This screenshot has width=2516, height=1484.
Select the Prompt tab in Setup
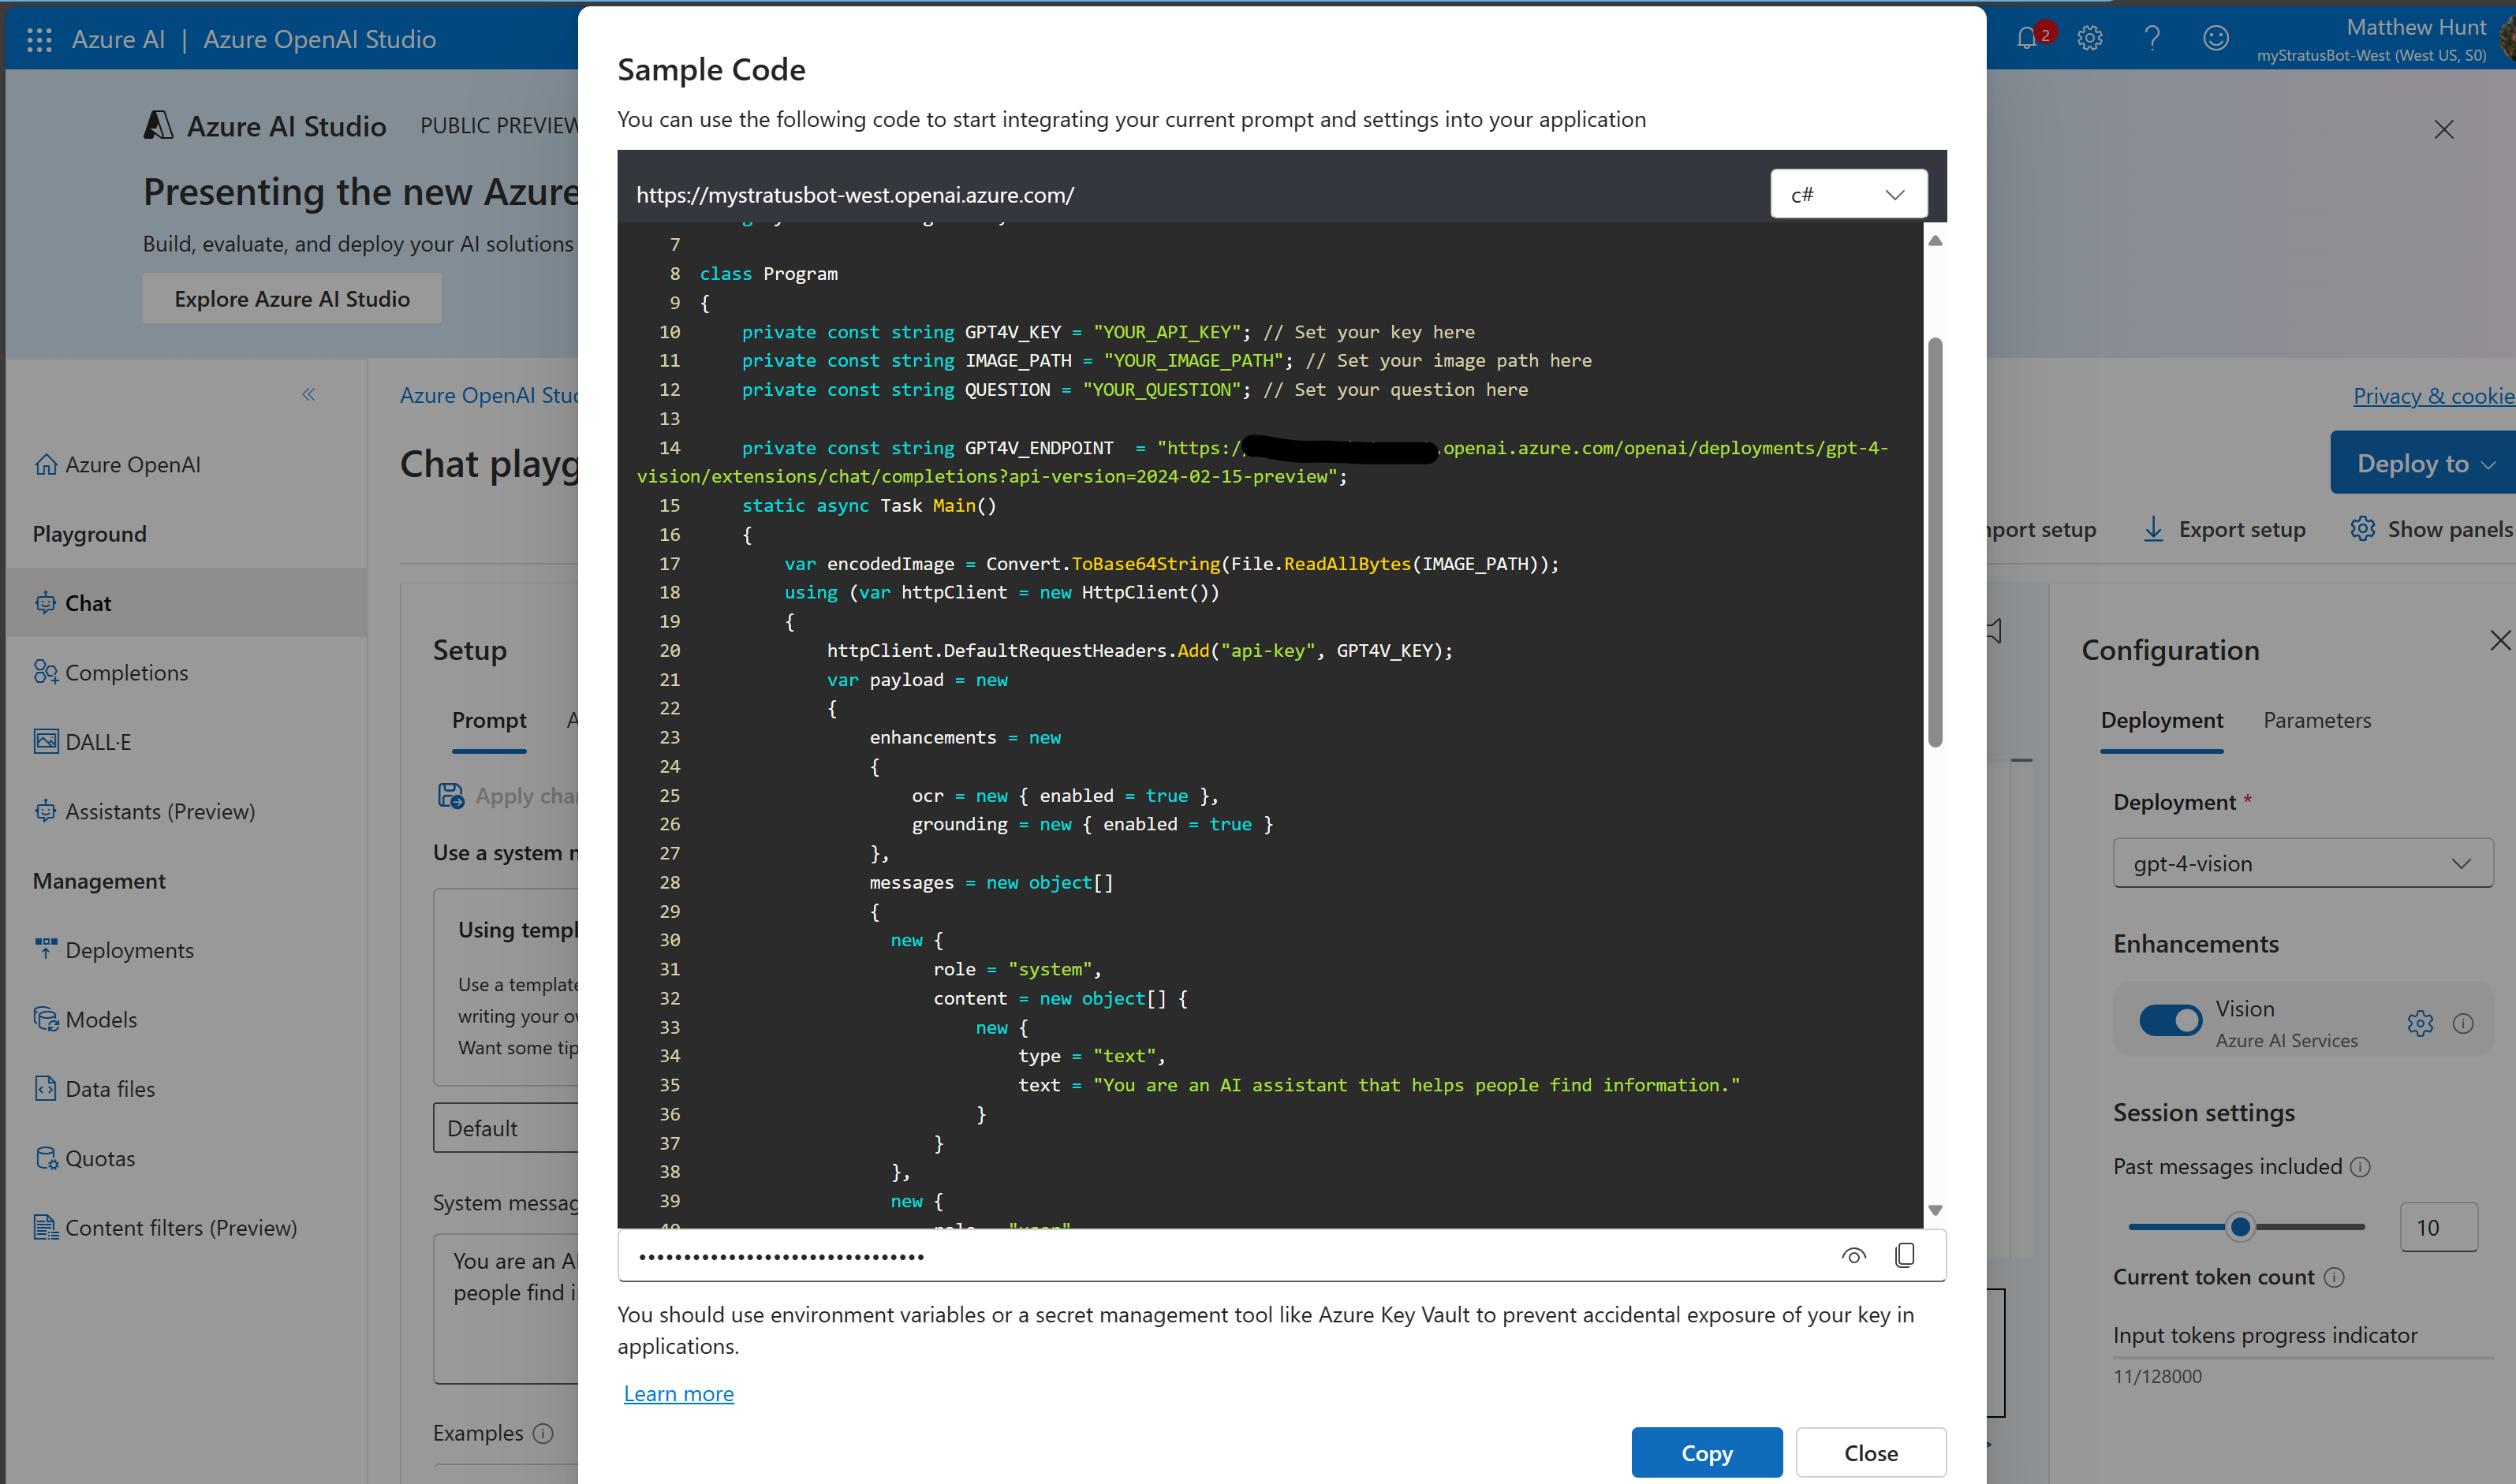[x=489, y=720]
